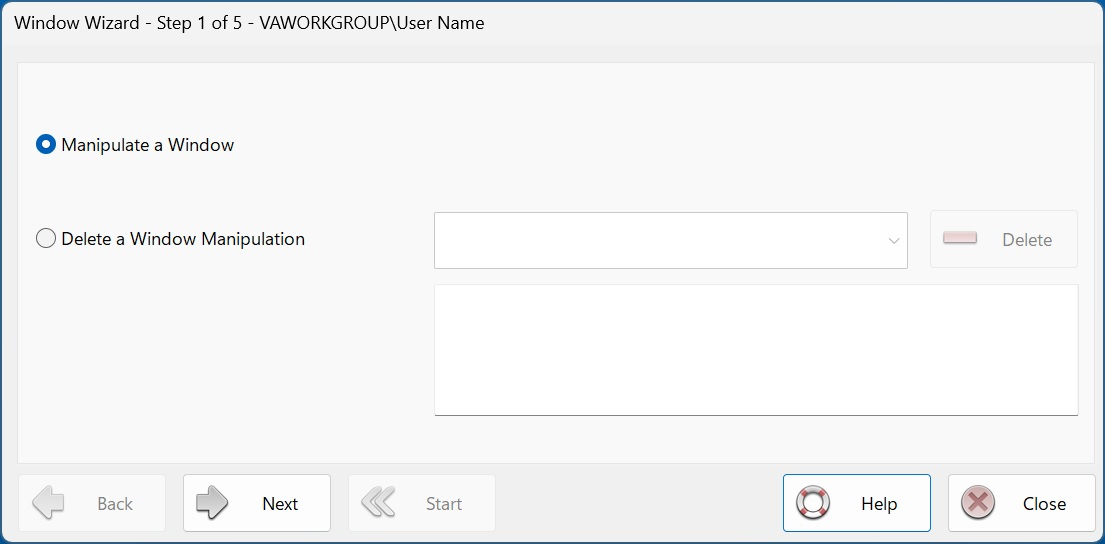Click the Back button

[x=92, y=503]
